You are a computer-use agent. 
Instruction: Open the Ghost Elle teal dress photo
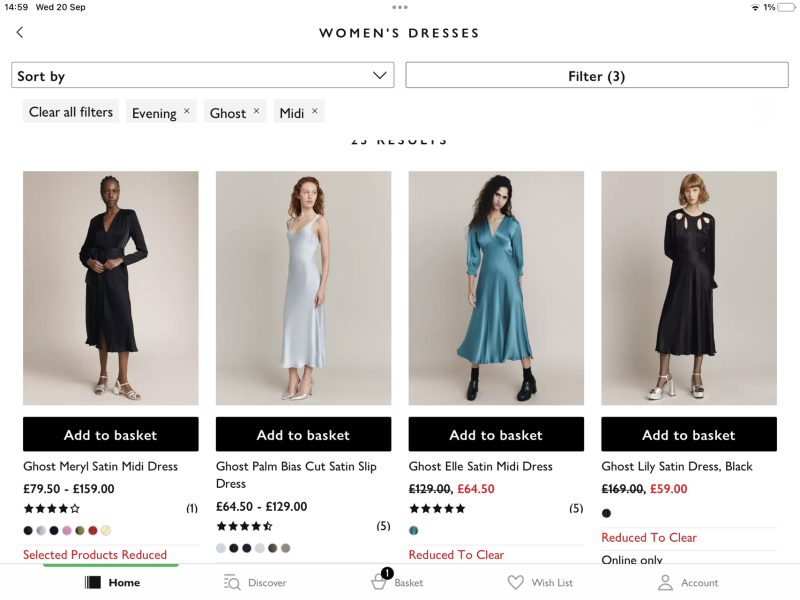pyautogui.click(x=496, y=288)
